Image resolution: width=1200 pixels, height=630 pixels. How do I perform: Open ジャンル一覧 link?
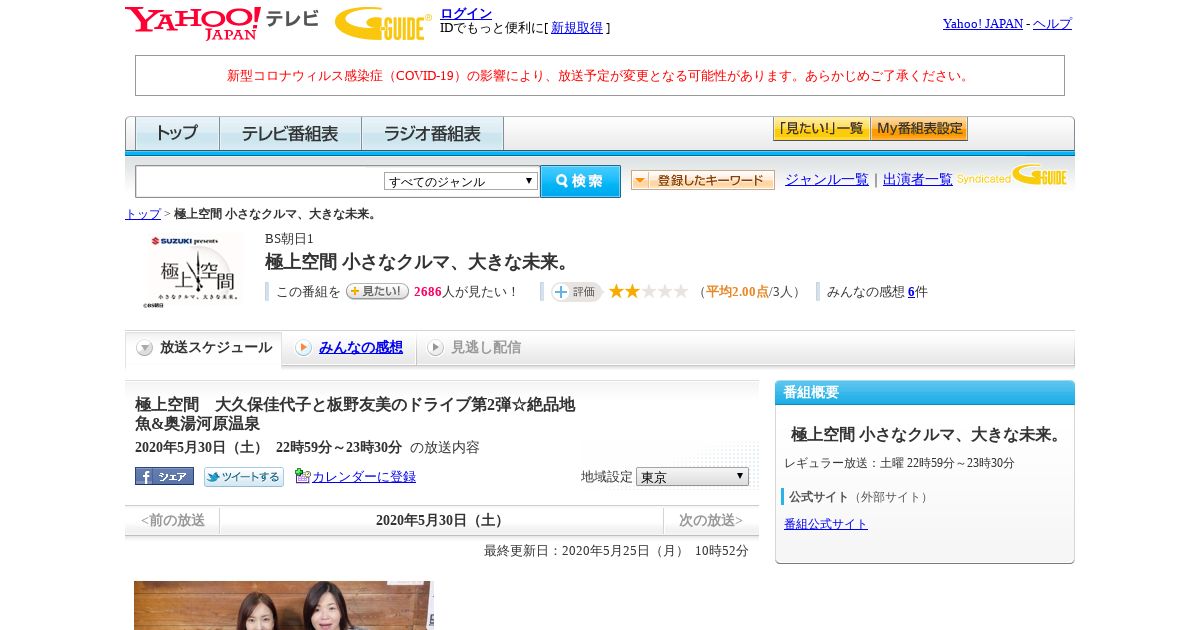(827, 180)
